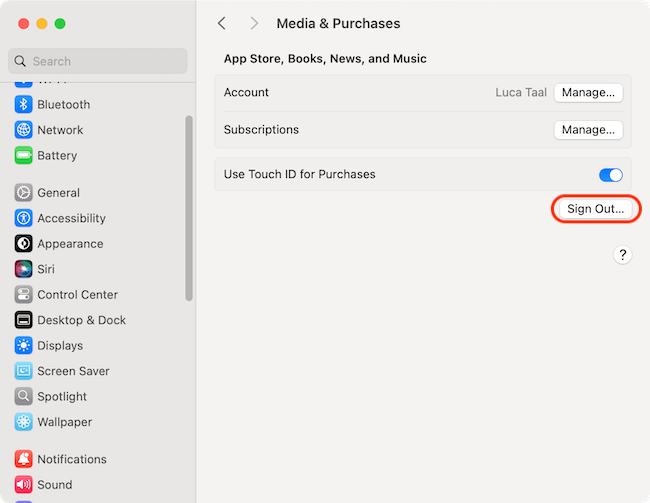Viewport: 650px width, 503px height.
Task: Click the sidebar Search field
Action: tap(98, 61)
